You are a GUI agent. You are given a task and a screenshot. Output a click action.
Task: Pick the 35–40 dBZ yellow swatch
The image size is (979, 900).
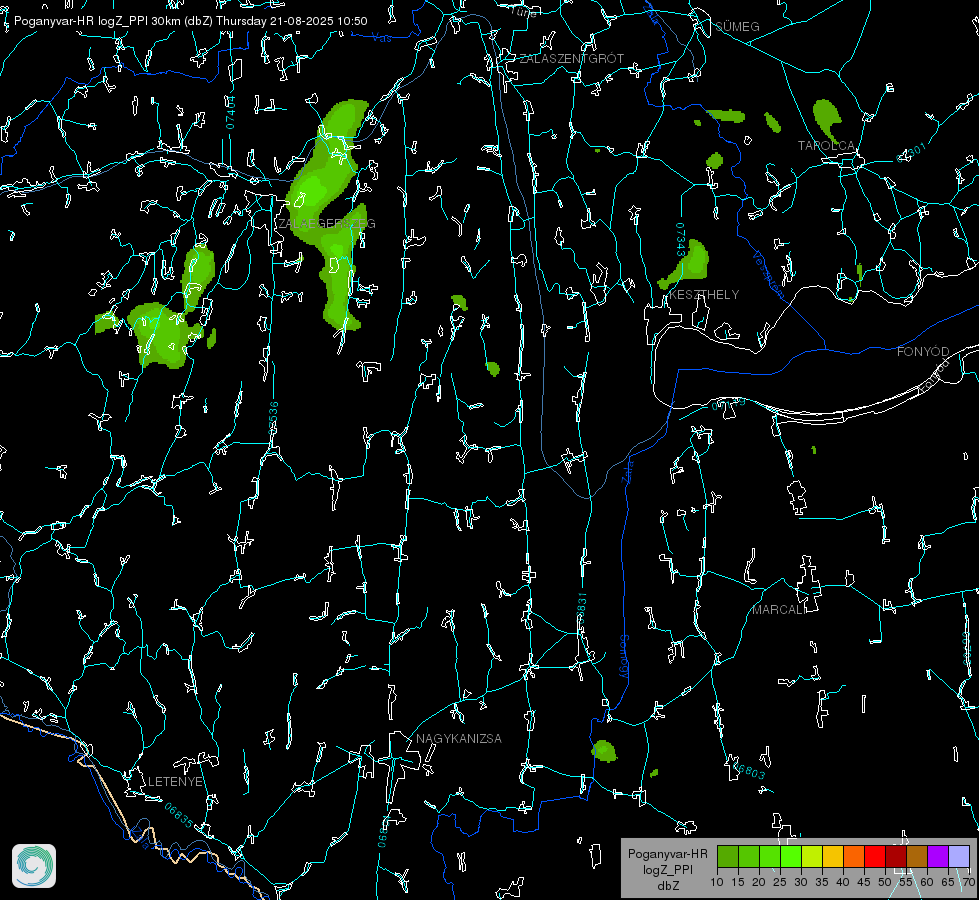tap(833, 856)
